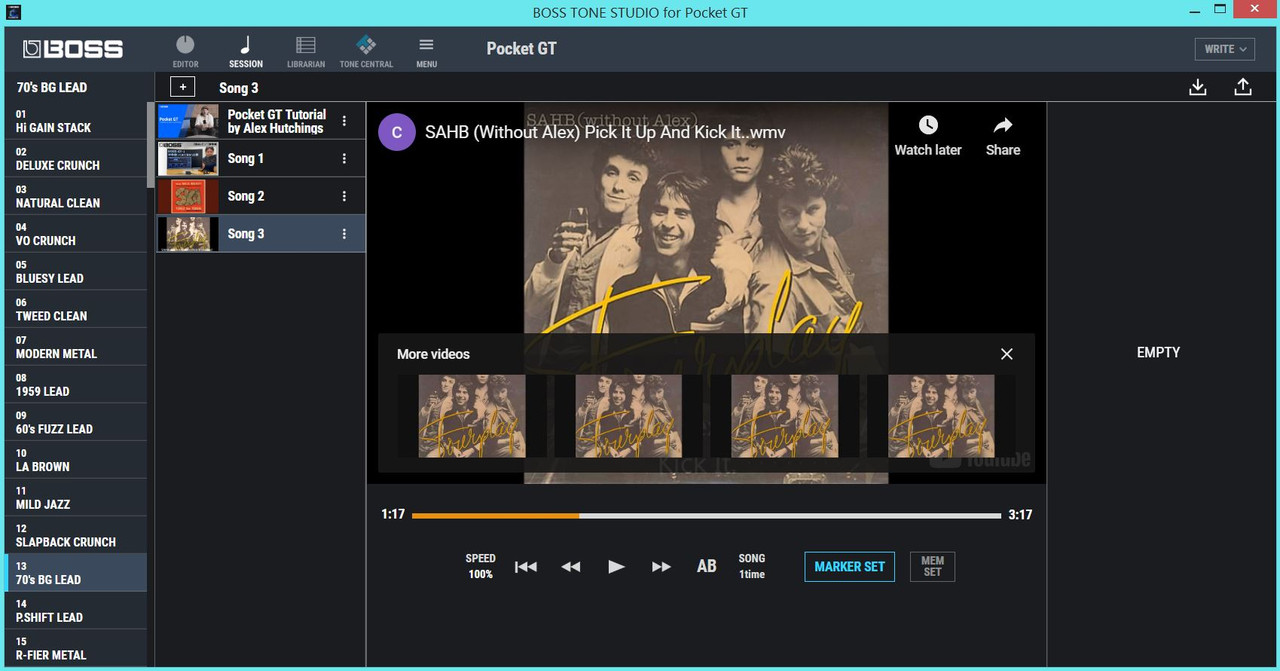Click the Pocket GT Tutorial thumbnail
1280x671 pixels.
click(188, 121)
